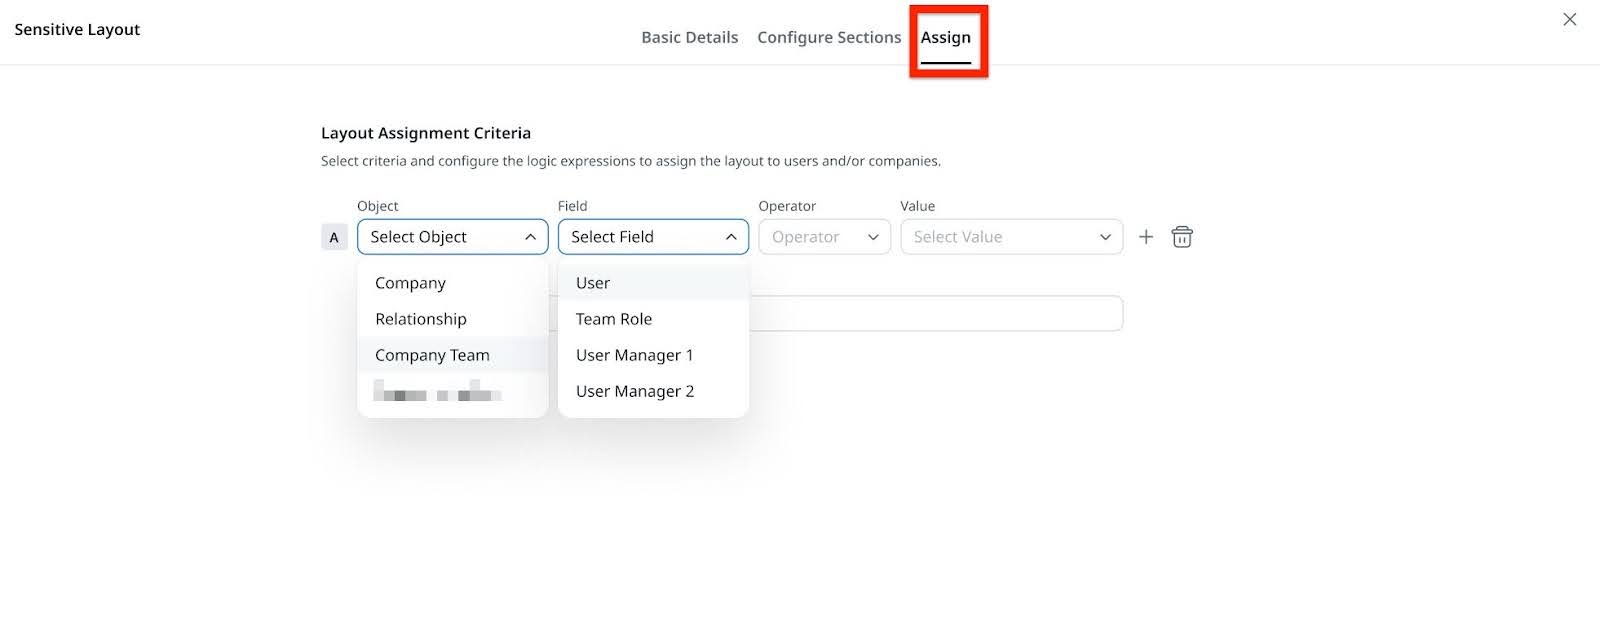Switch to the Basic Details tab

pos(690,37)
